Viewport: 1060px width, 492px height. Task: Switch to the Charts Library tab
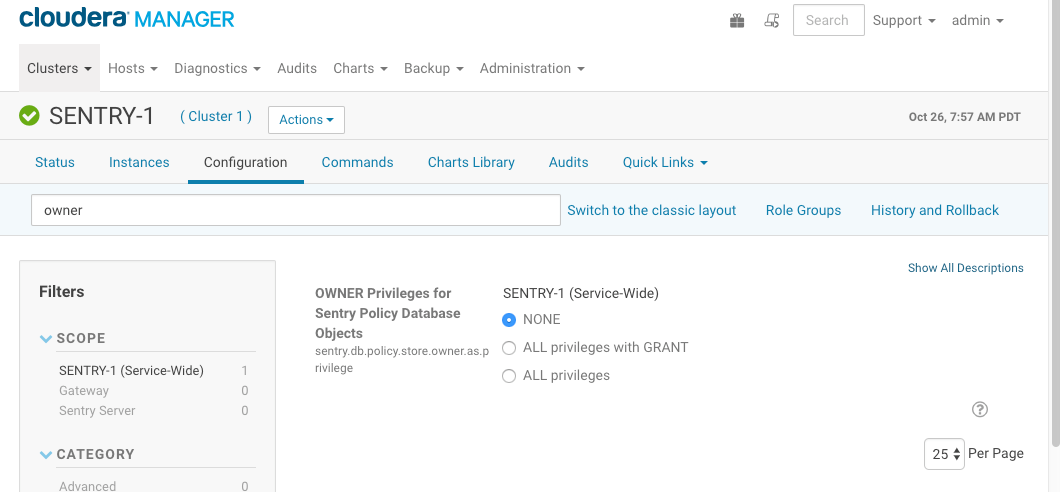point(471,162)
